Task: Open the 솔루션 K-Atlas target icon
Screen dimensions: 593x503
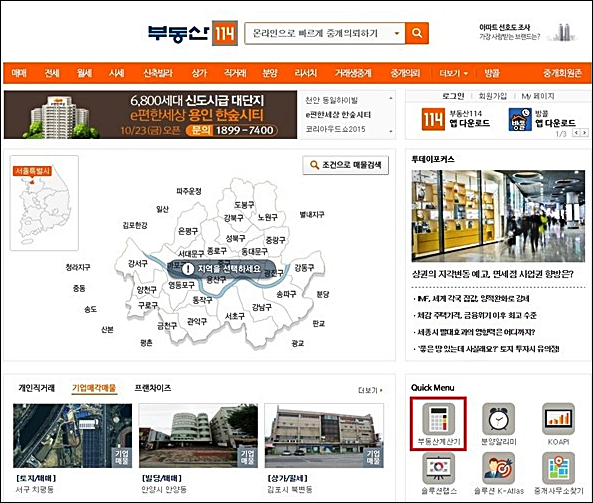Action: click(498, 468)
